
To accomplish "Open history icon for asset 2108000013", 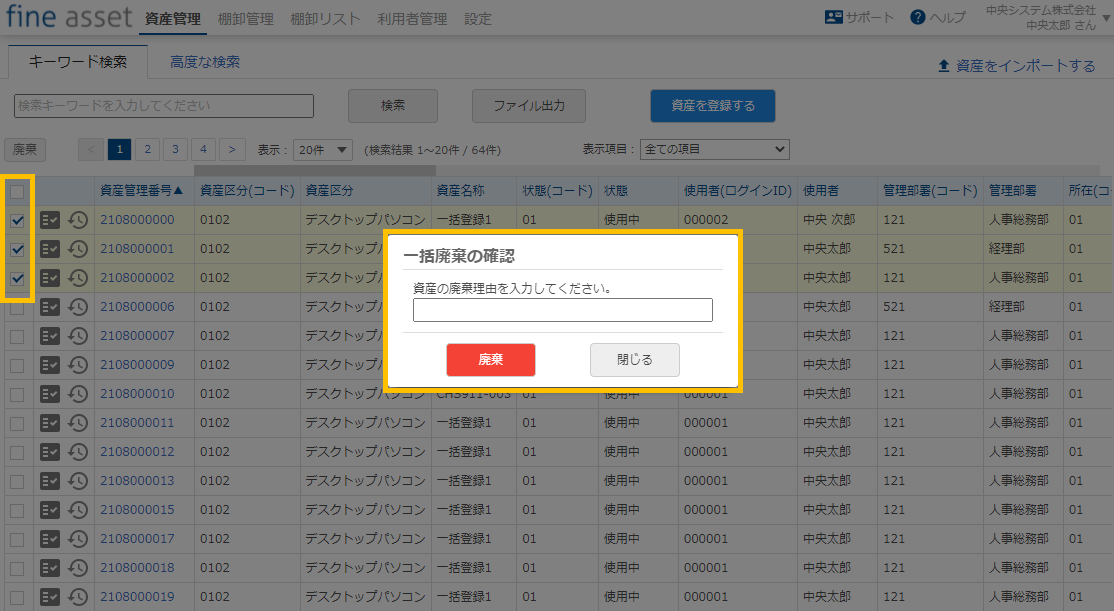I will [77, 481].
